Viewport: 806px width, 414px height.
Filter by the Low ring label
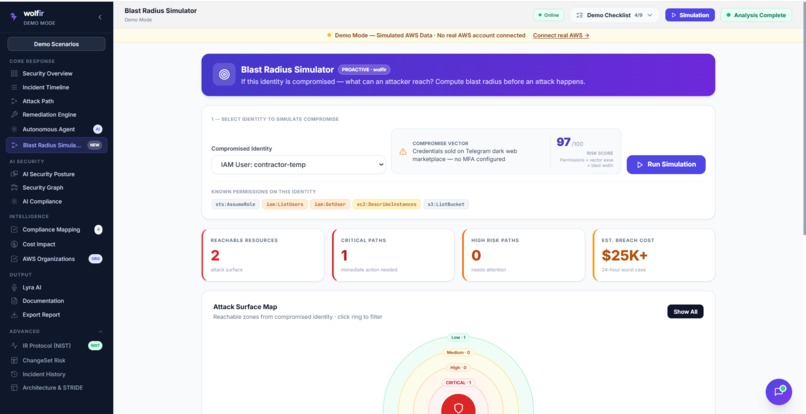(458, 337)
